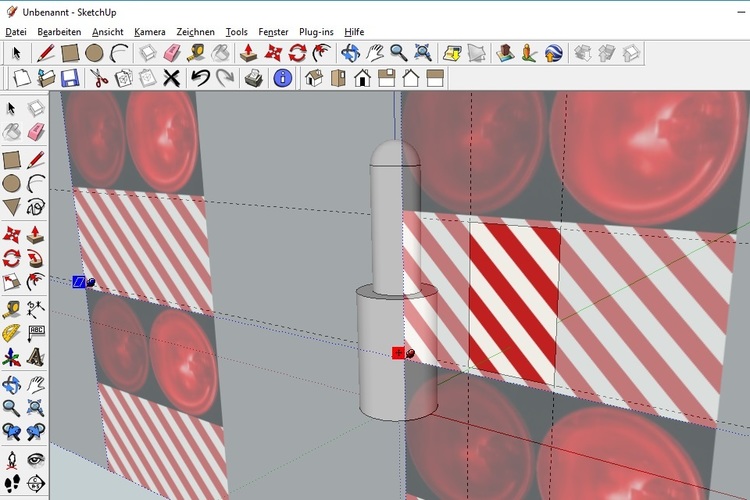750x500 pixels.
Task: Choose the Text label tool
Action: [x=36, y=333]
